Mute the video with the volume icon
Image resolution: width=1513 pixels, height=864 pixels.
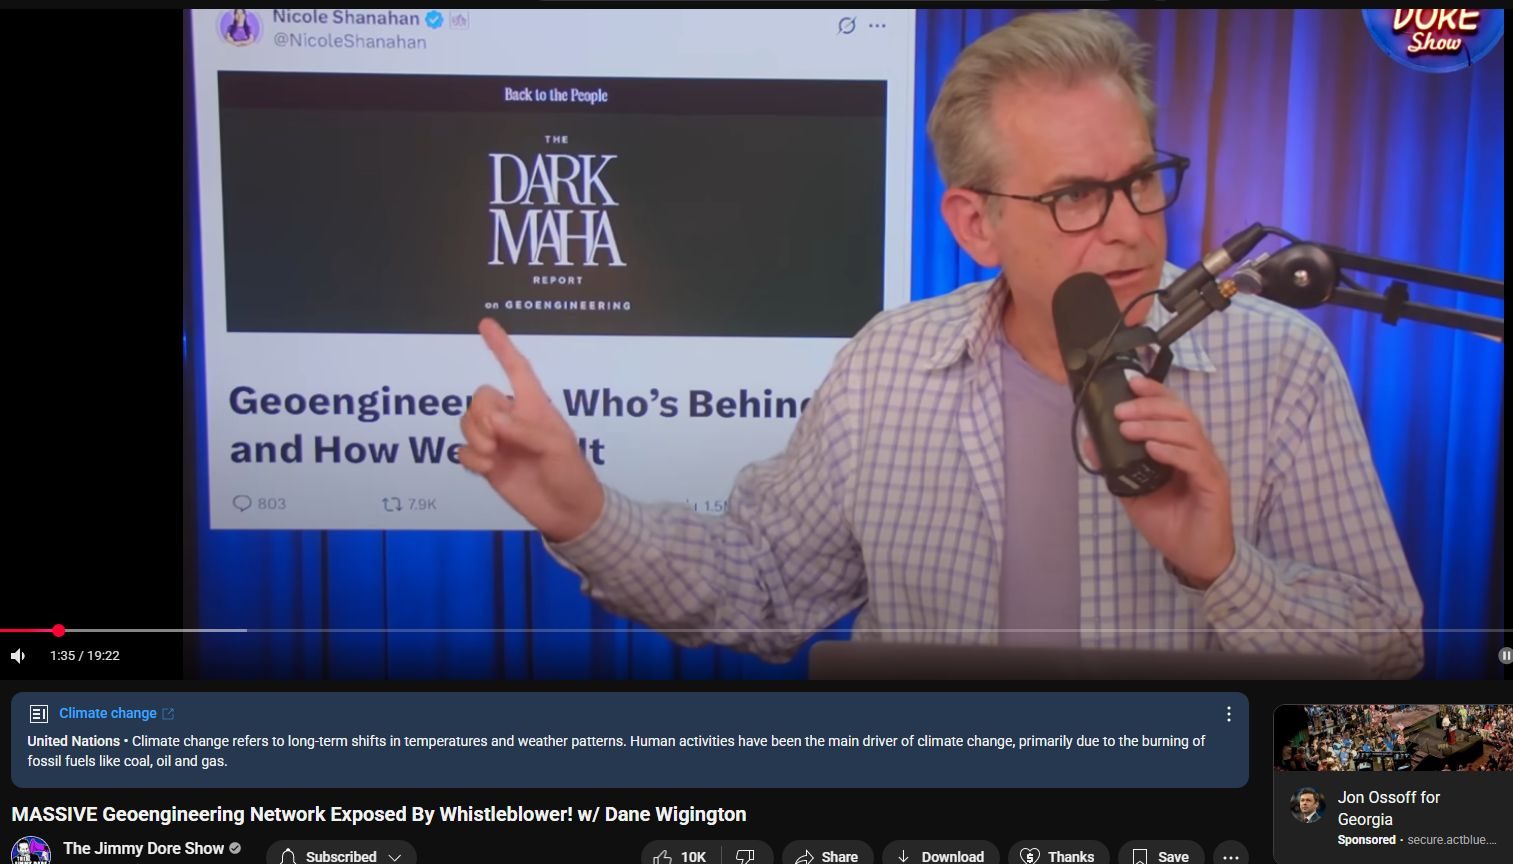click(18, 656)
